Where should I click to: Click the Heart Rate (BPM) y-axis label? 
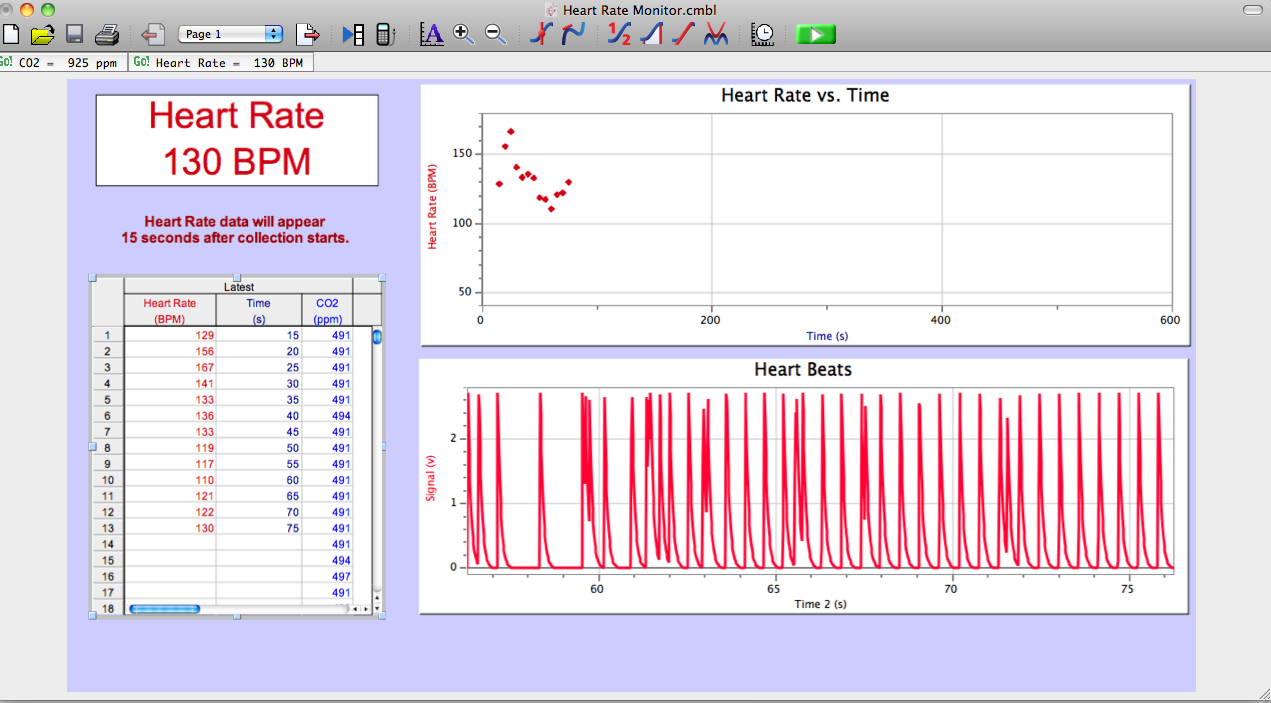click(433, 206)
